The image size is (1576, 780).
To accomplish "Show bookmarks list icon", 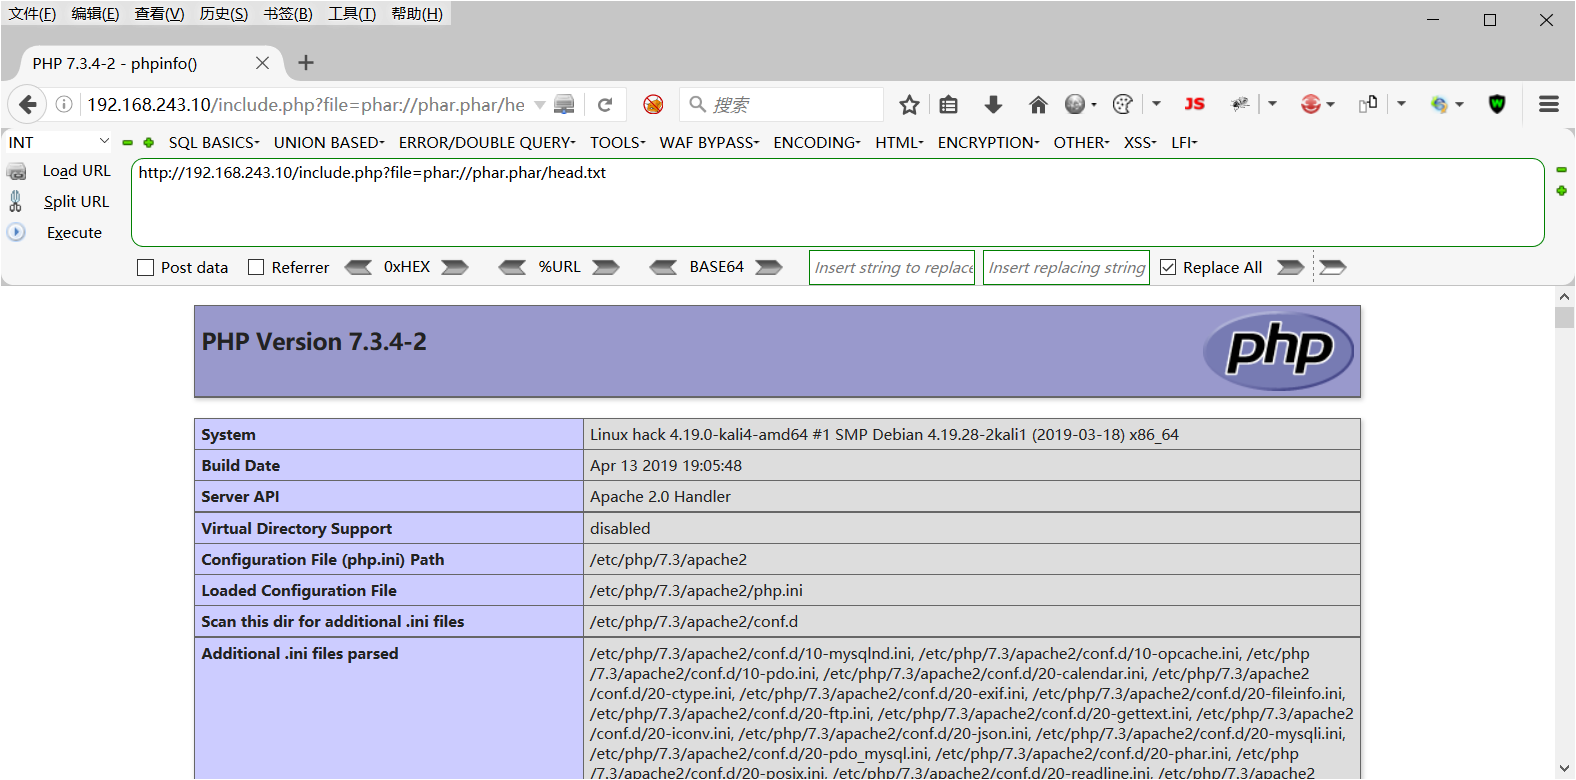I will pos(949,104).
